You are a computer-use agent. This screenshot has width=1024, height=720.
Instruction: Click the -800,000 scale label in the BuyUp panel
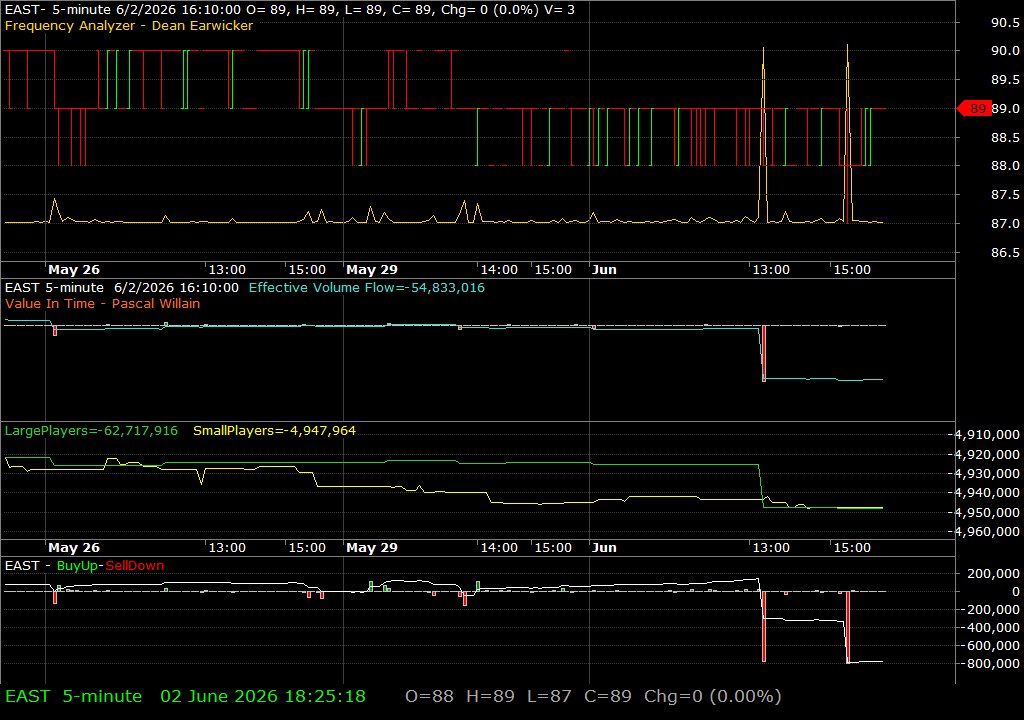tap(989, 664)
